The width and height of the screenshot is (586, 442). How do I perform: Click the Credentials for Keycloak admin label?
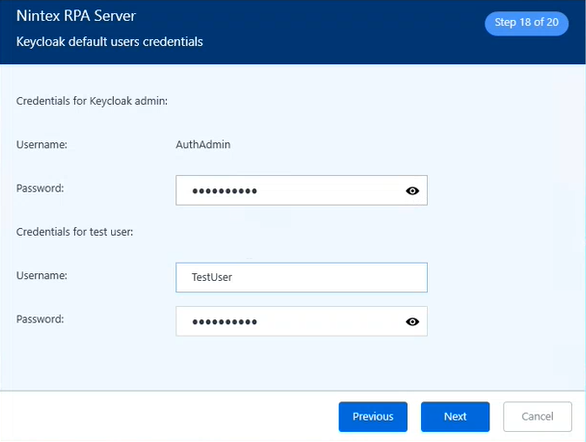coord(92,101)
